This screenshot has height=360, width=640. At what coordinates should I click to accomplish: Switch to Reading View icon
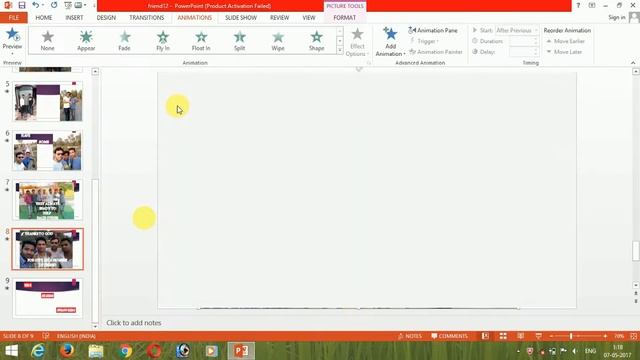520,336
